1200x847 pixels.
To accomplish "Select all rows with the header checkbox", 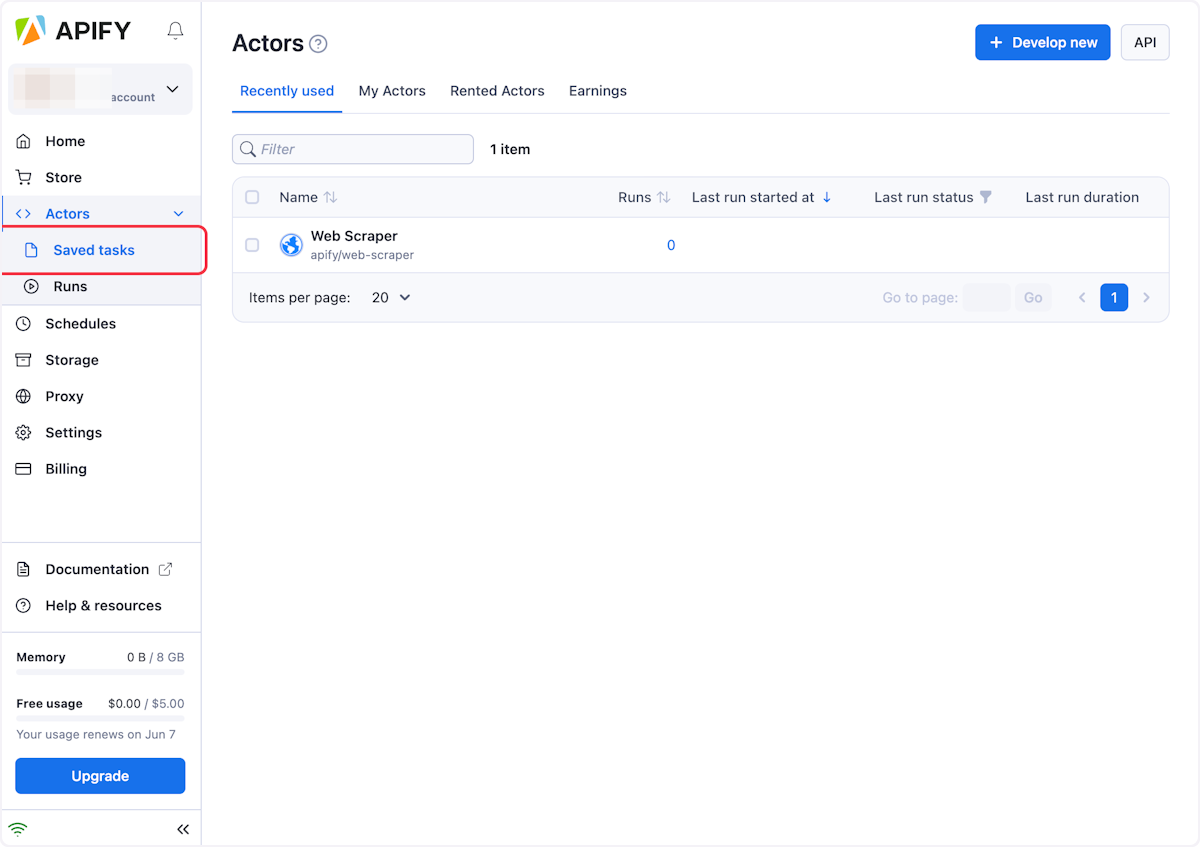I will [252, 197].
